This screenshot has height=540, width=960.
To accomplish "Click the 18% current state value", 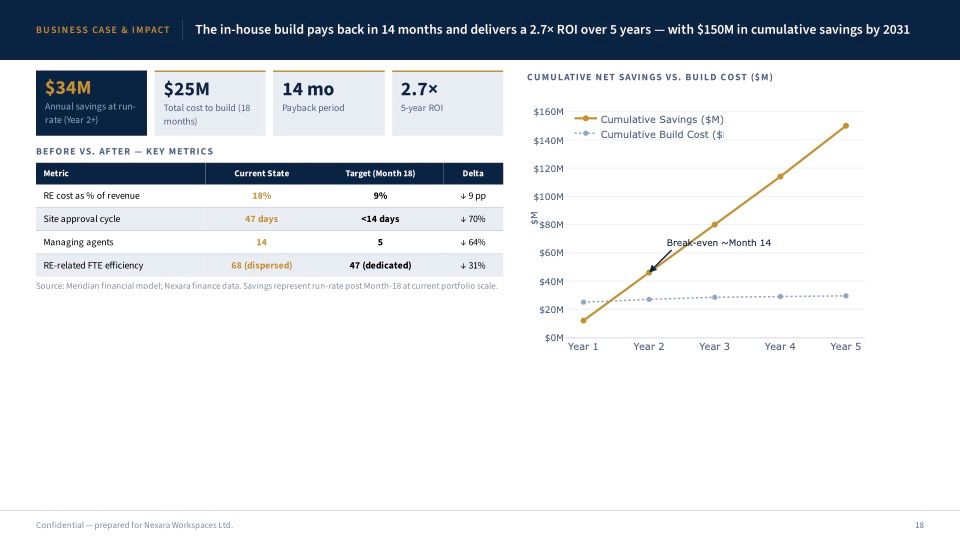I will pyautogui.click(x=261, y=196).
